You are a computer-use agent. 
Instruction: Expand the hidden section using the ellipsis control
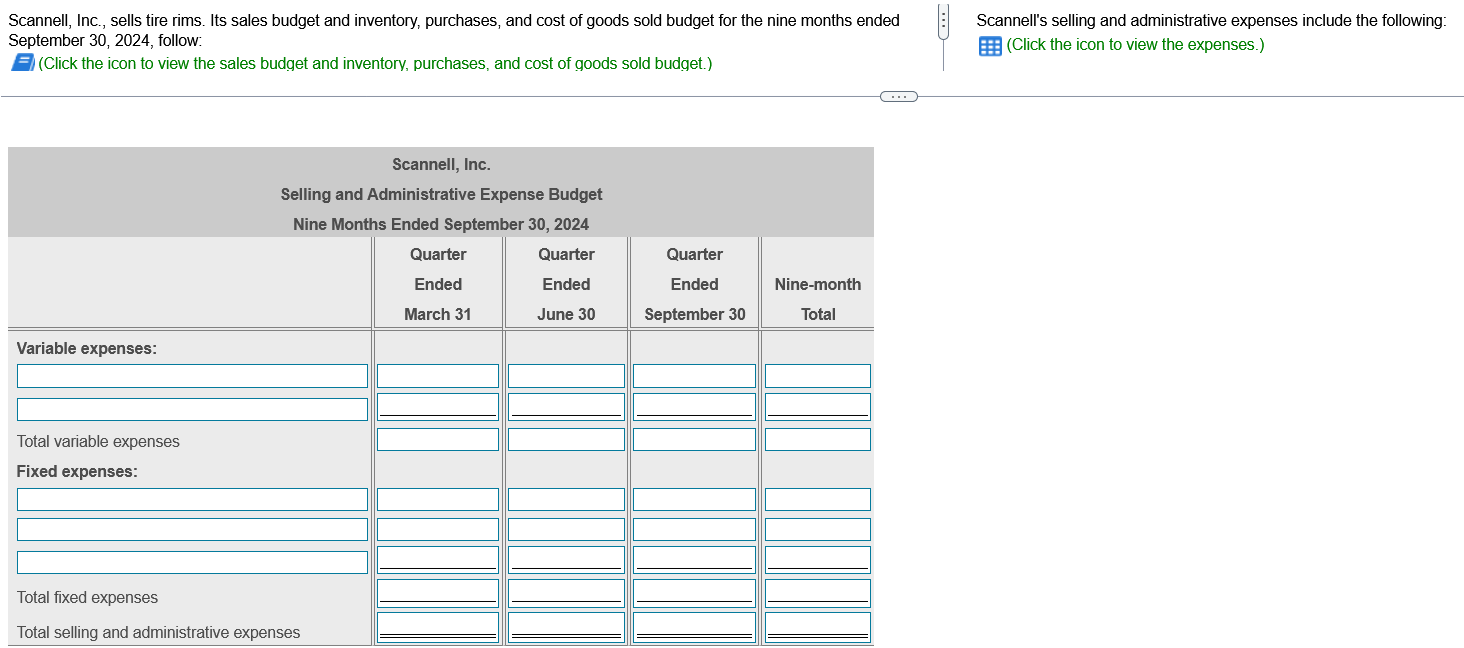898,96
